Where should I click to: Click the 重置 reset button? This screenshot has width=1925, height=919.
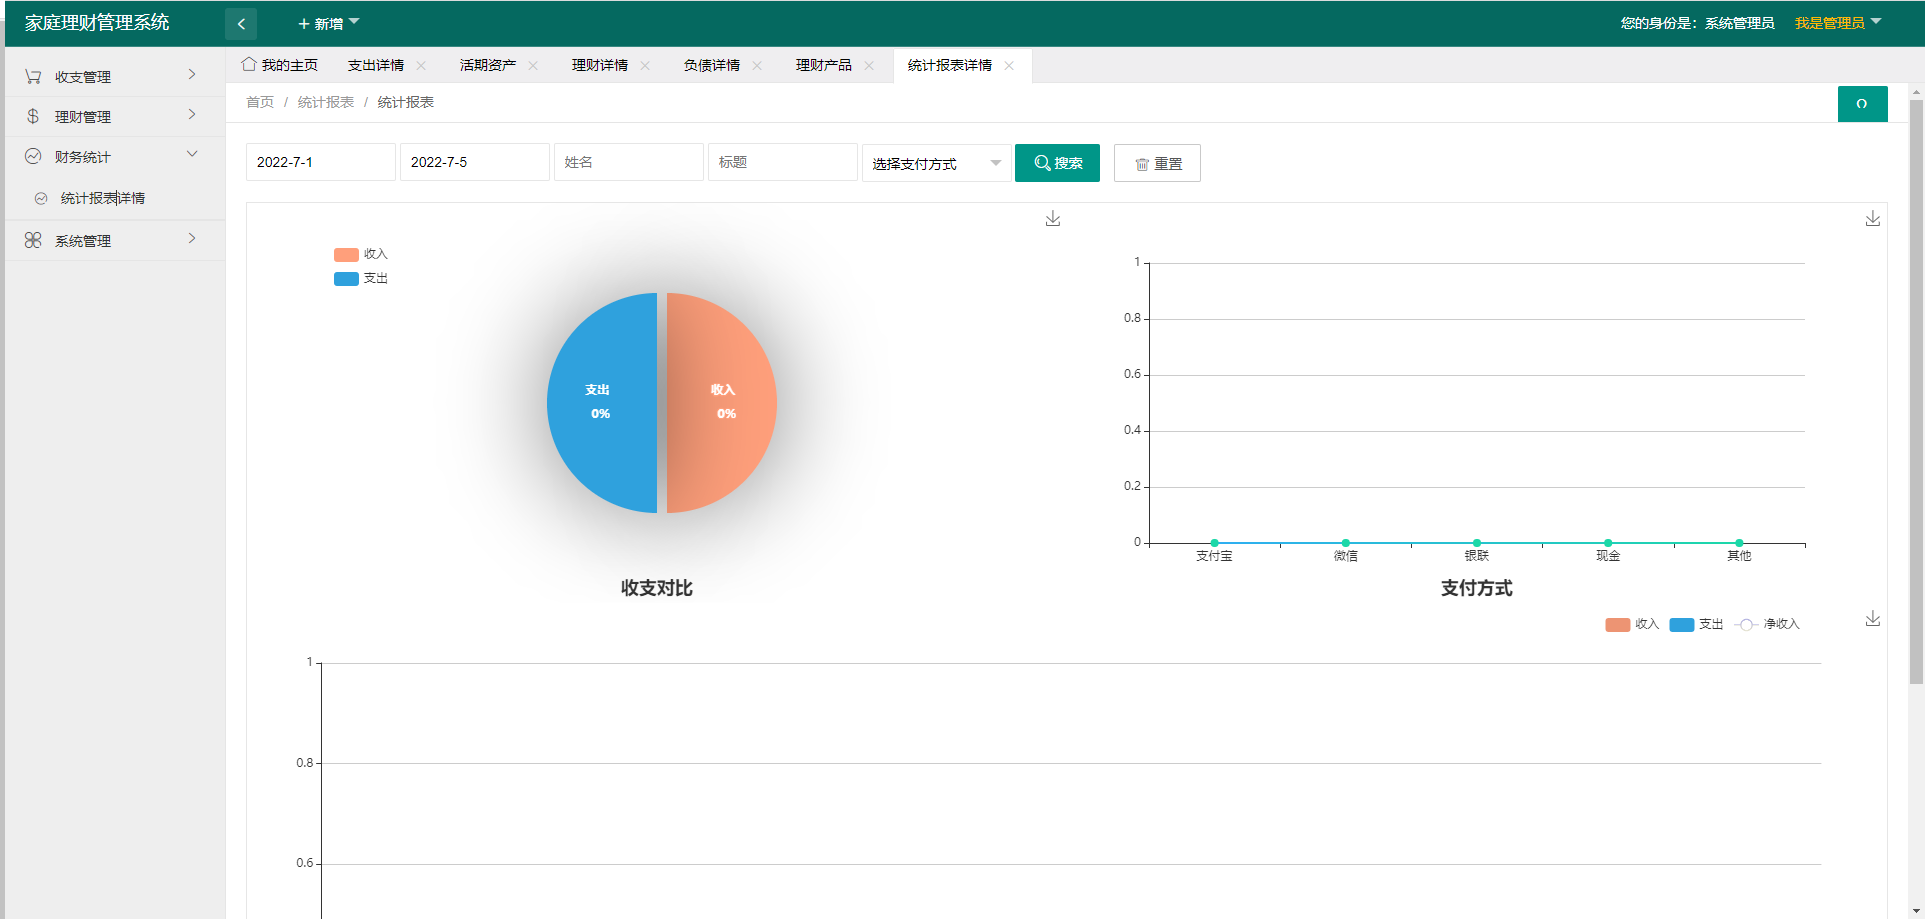1157,163
